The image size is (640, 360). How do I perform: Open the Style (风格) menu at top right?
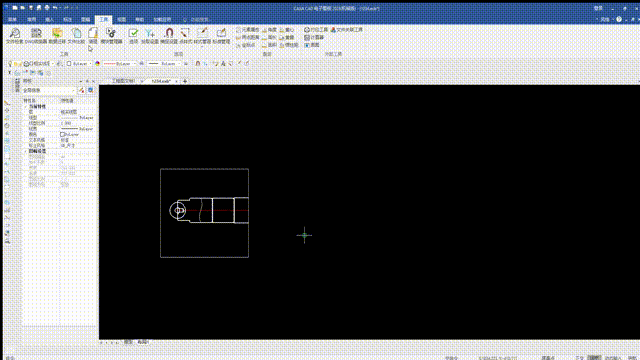click(x=605, y=20)
